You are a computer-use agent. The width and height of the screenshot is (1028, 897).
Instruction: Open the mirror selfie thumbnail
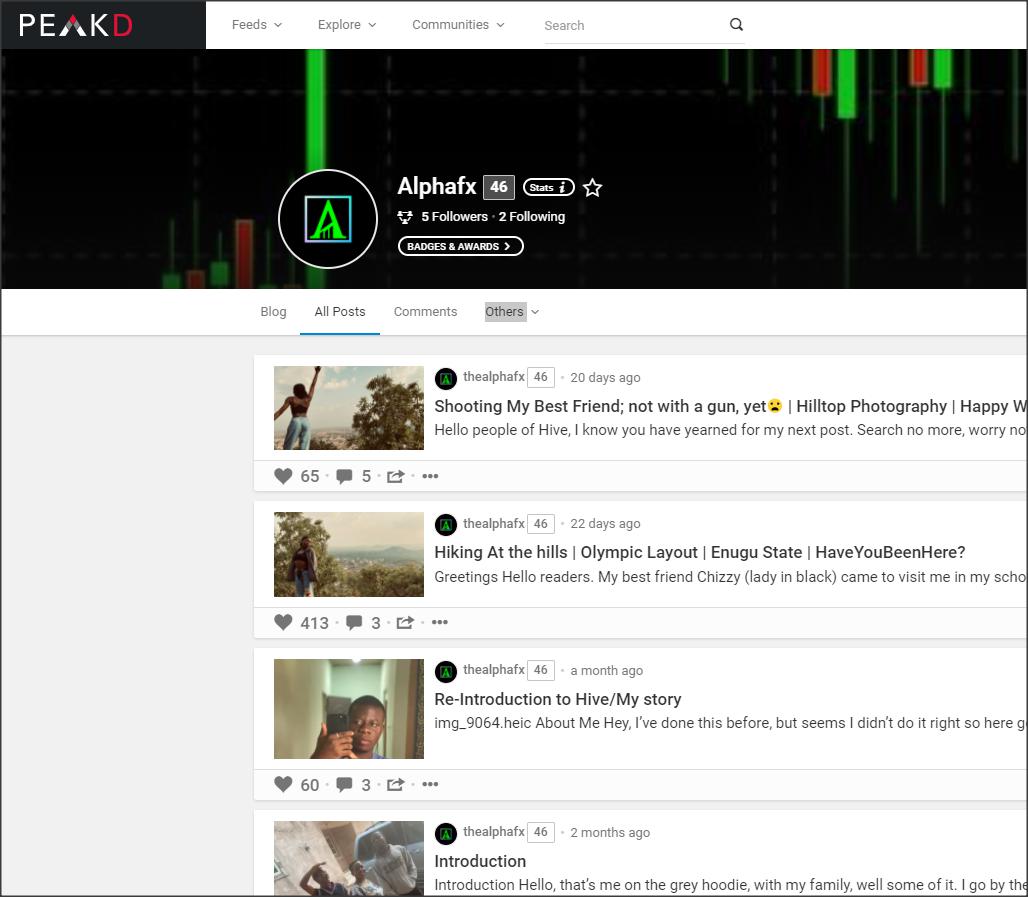coord(349,709)
